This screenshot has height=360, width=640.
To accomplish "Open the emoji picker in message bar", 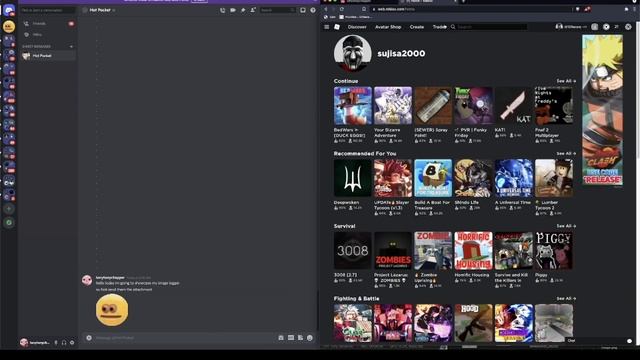I will click(x=310, y=338).
